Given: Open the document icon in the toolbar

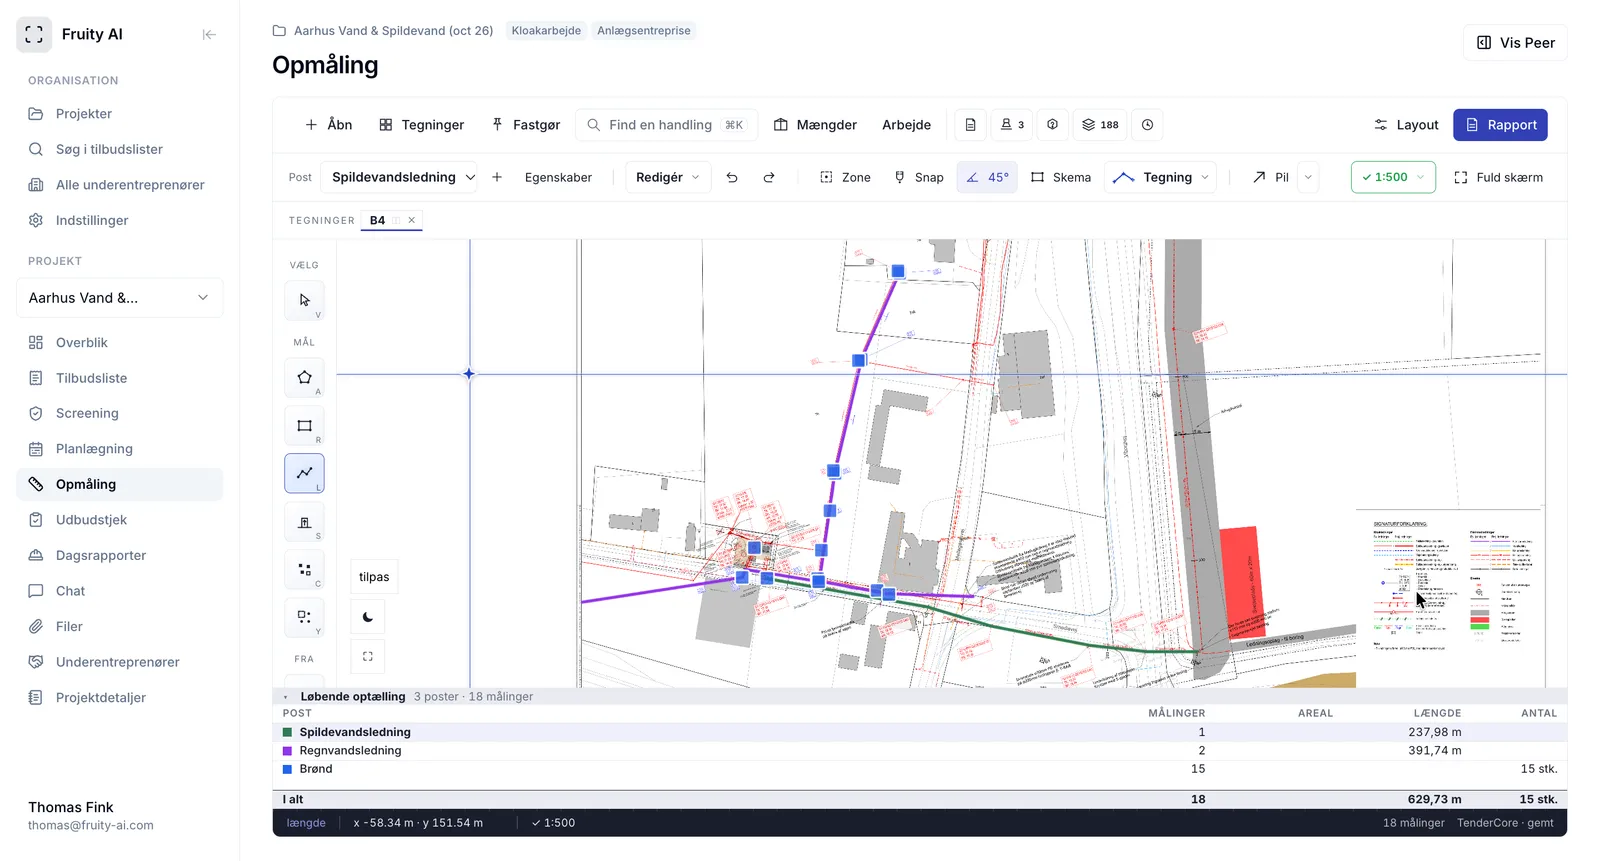Looking at the screenshot, I should [970, 125].
